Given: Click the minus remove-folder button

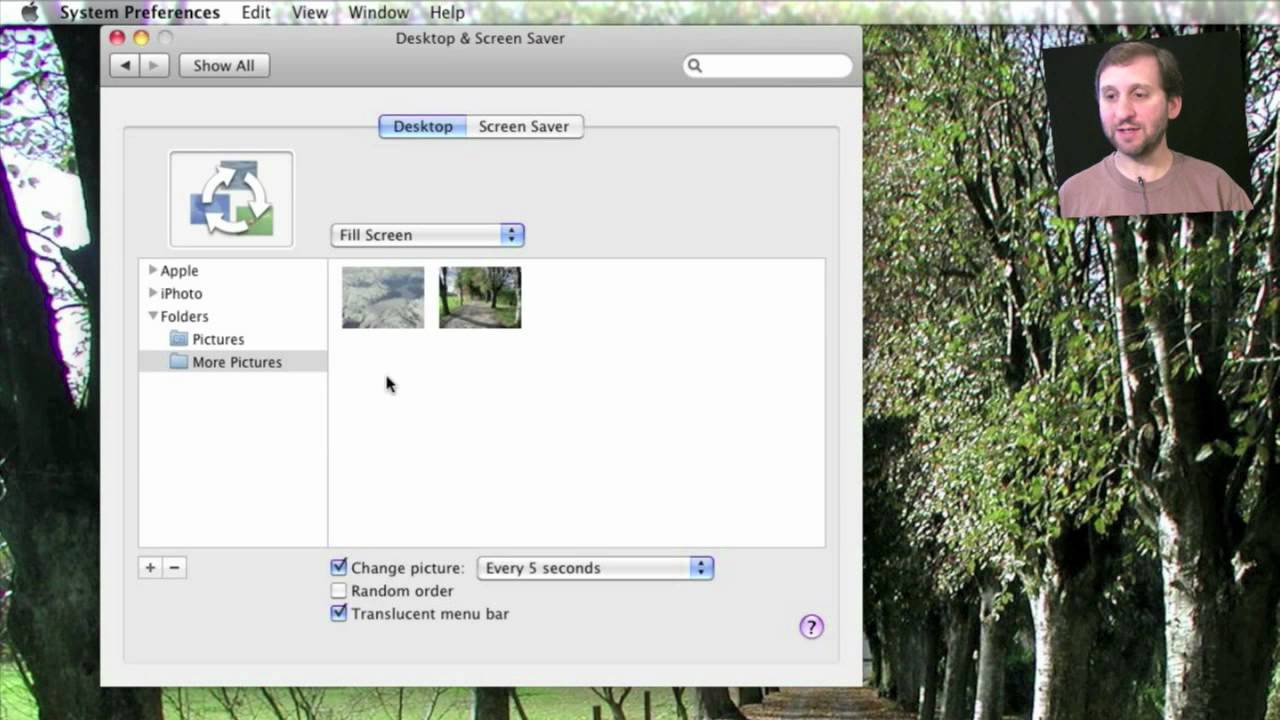Looking at the screenshot, I should tap(174, 567).
